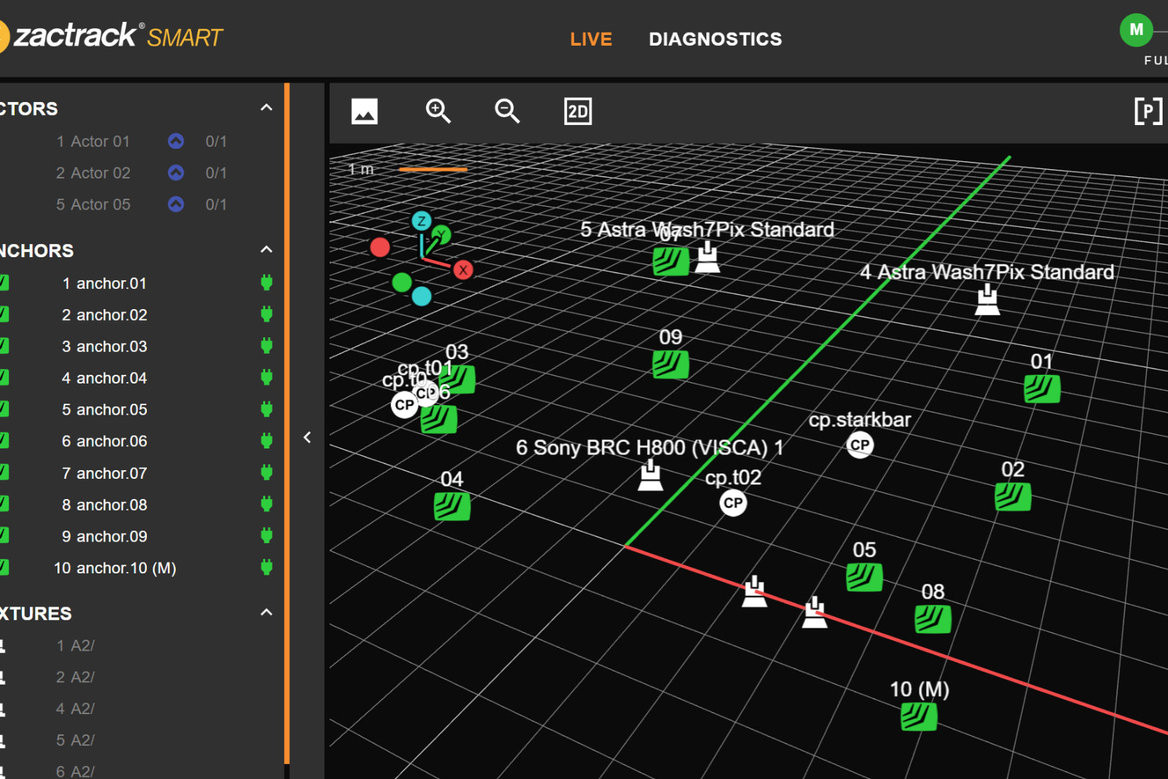This screenshot has height=779, width=1168.
Task: Click the red sphere on the axis gizmo
Action: [380, 247]
